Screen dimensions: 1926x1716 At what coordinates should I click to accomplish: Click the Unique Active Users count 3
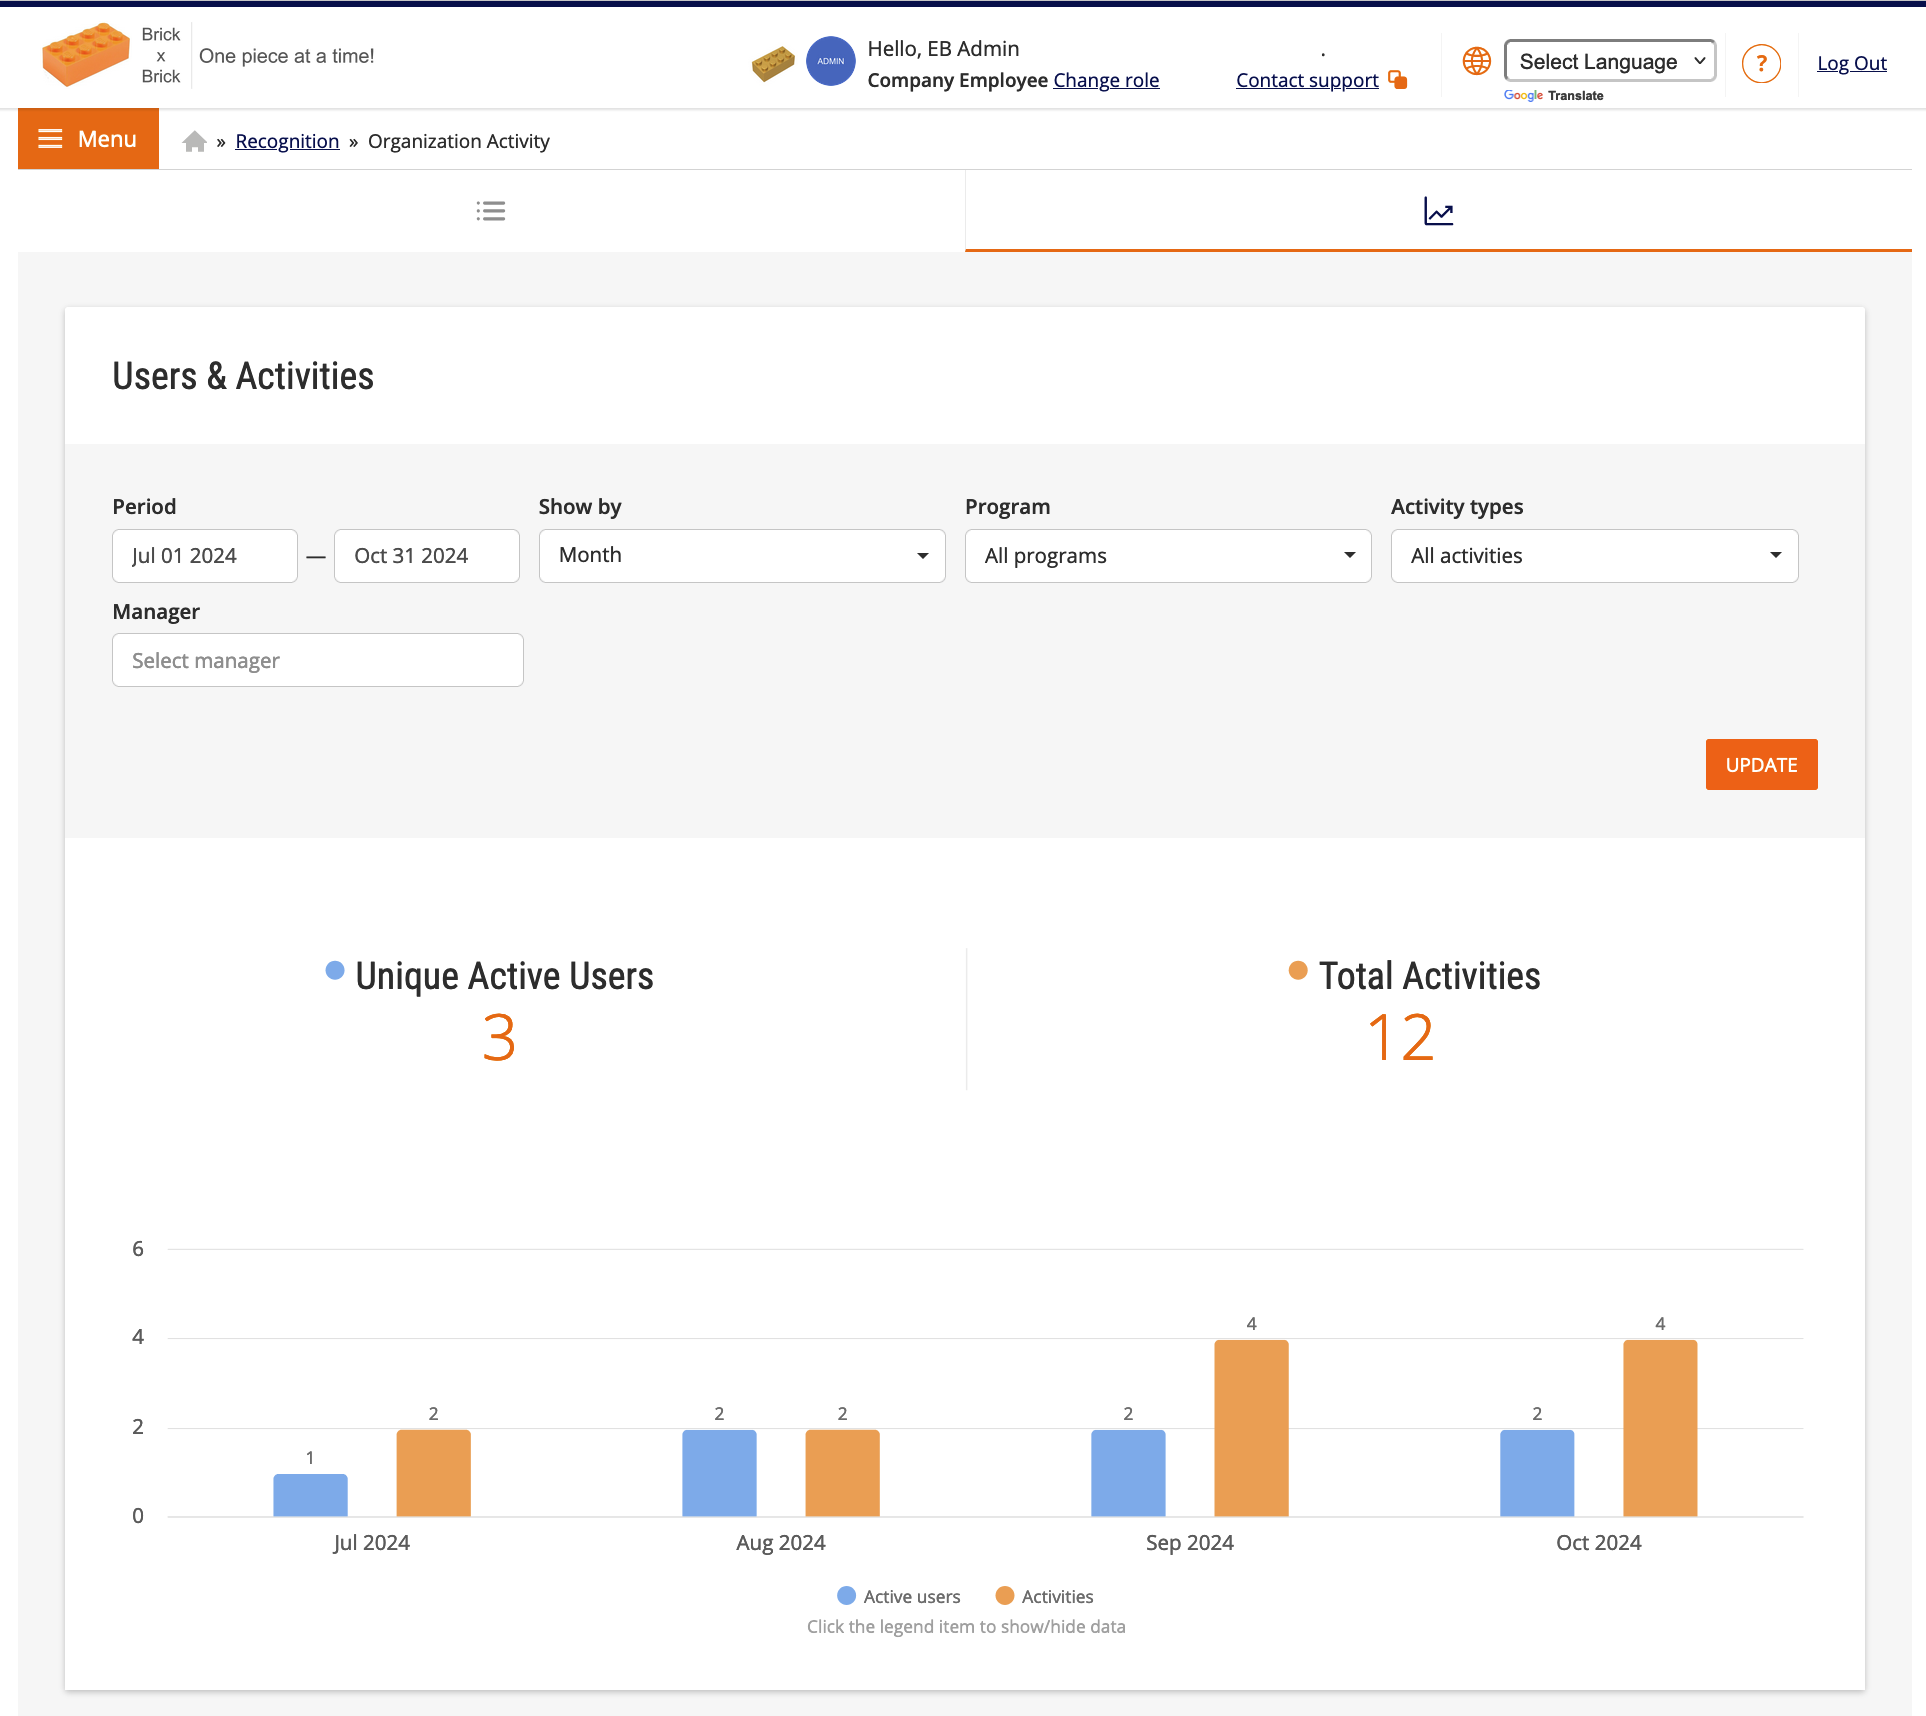[x=498, y=1038]
